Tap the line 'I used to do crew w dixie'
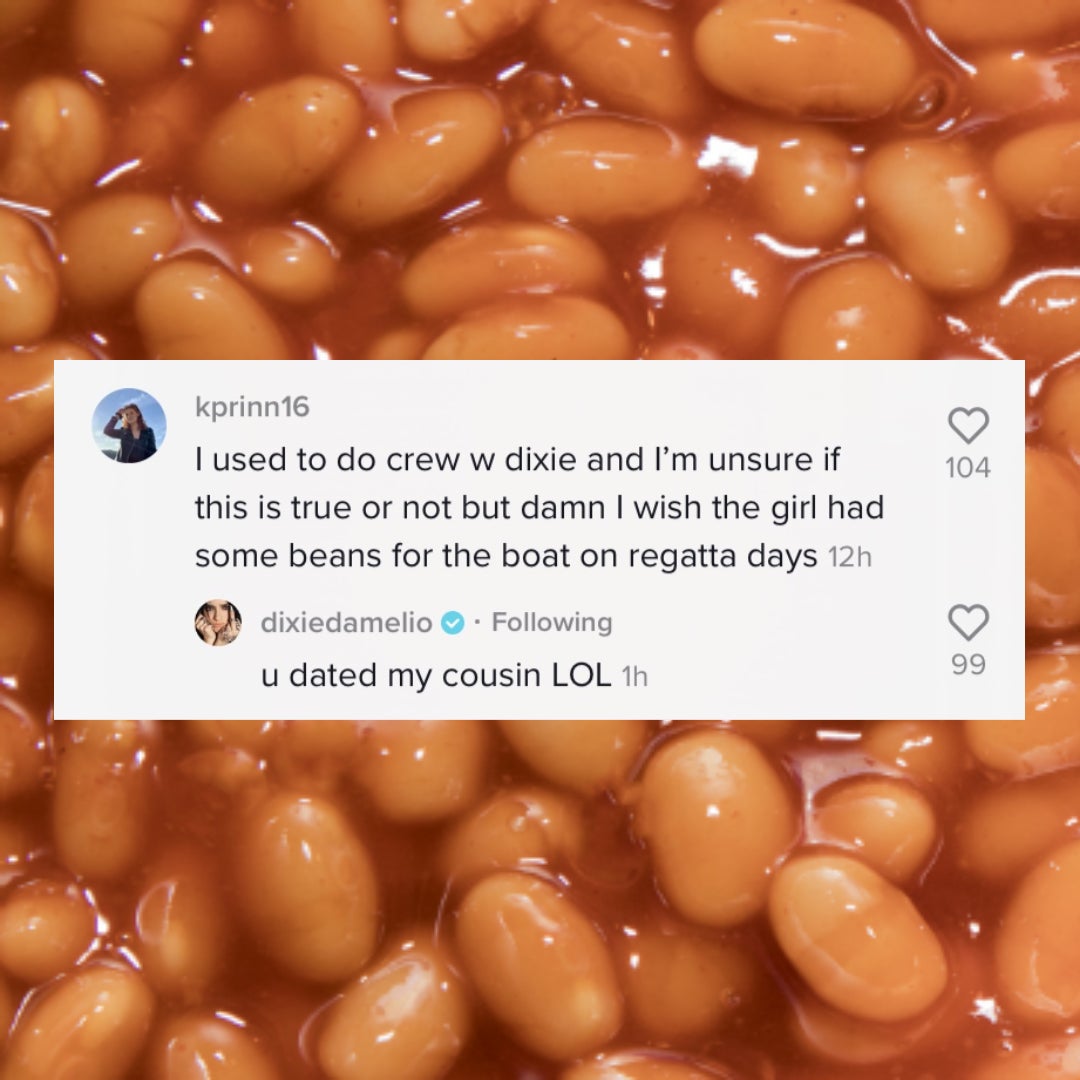Image resolution: width=1080 pixels, height=1080 pixels. [518, 459]
